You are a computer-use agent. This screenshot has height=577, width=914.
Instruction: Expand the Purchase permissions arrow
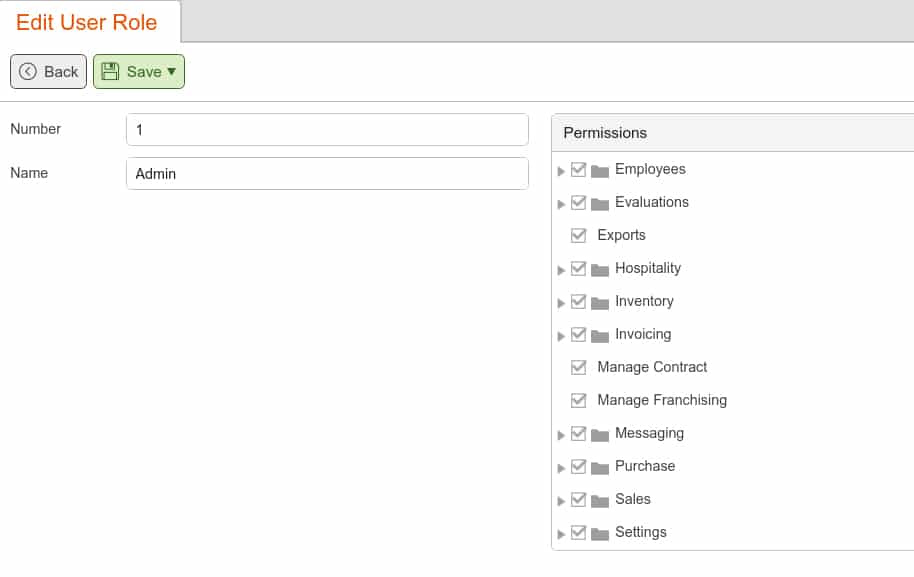tap(561, 467)
